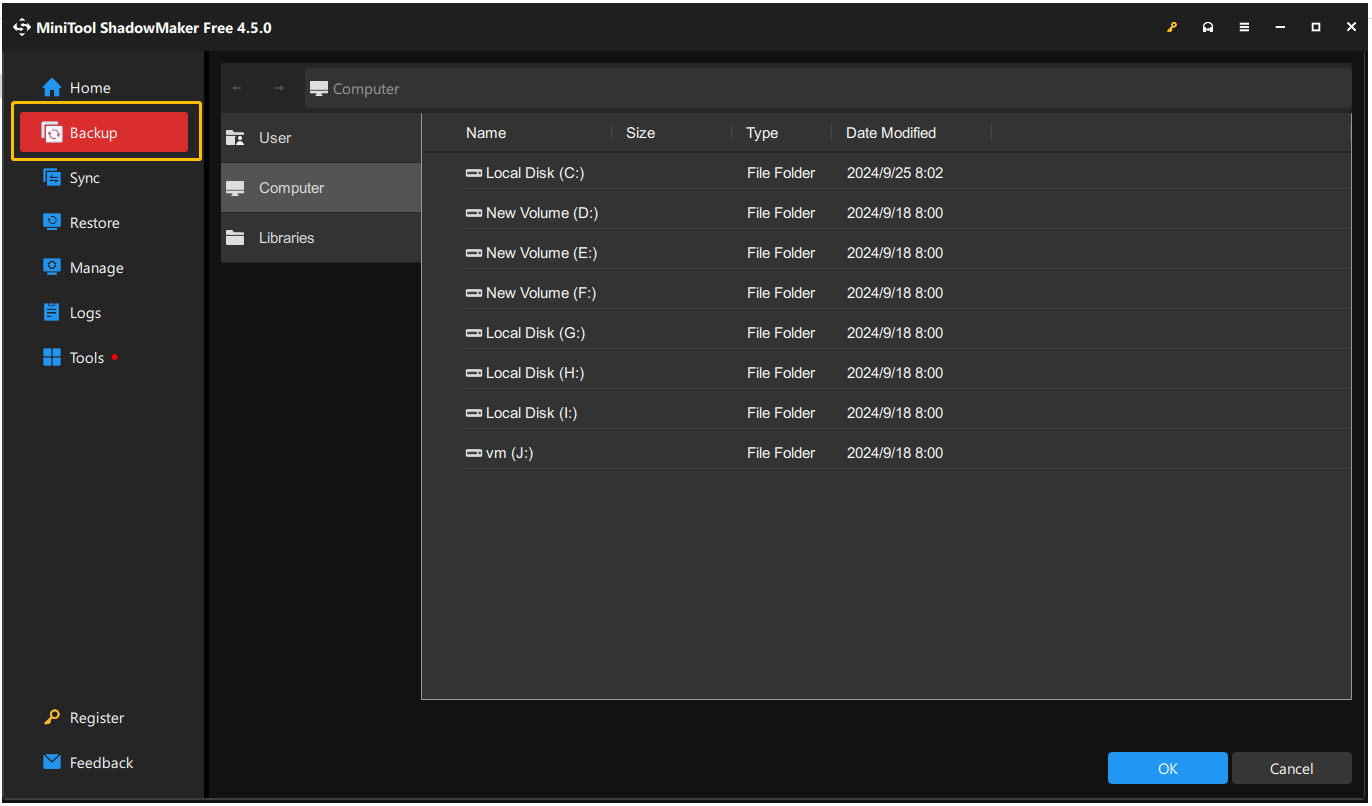
Task: Click File Folder type for vm (J:)
Action: click(x=781, y=453)
